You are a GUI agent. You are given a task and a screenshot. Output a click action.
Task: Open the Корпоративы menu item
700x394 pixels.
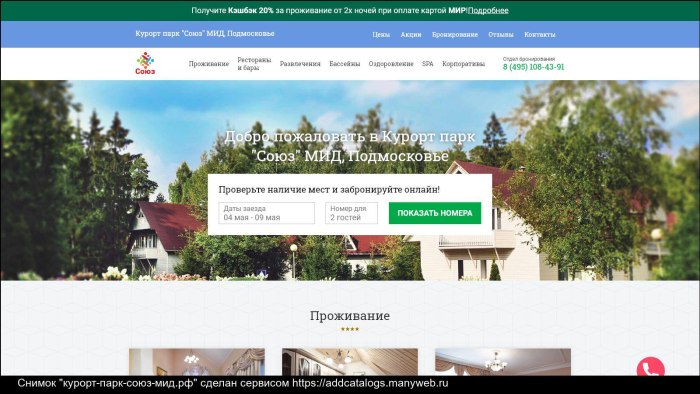click(x=463, y=64)
